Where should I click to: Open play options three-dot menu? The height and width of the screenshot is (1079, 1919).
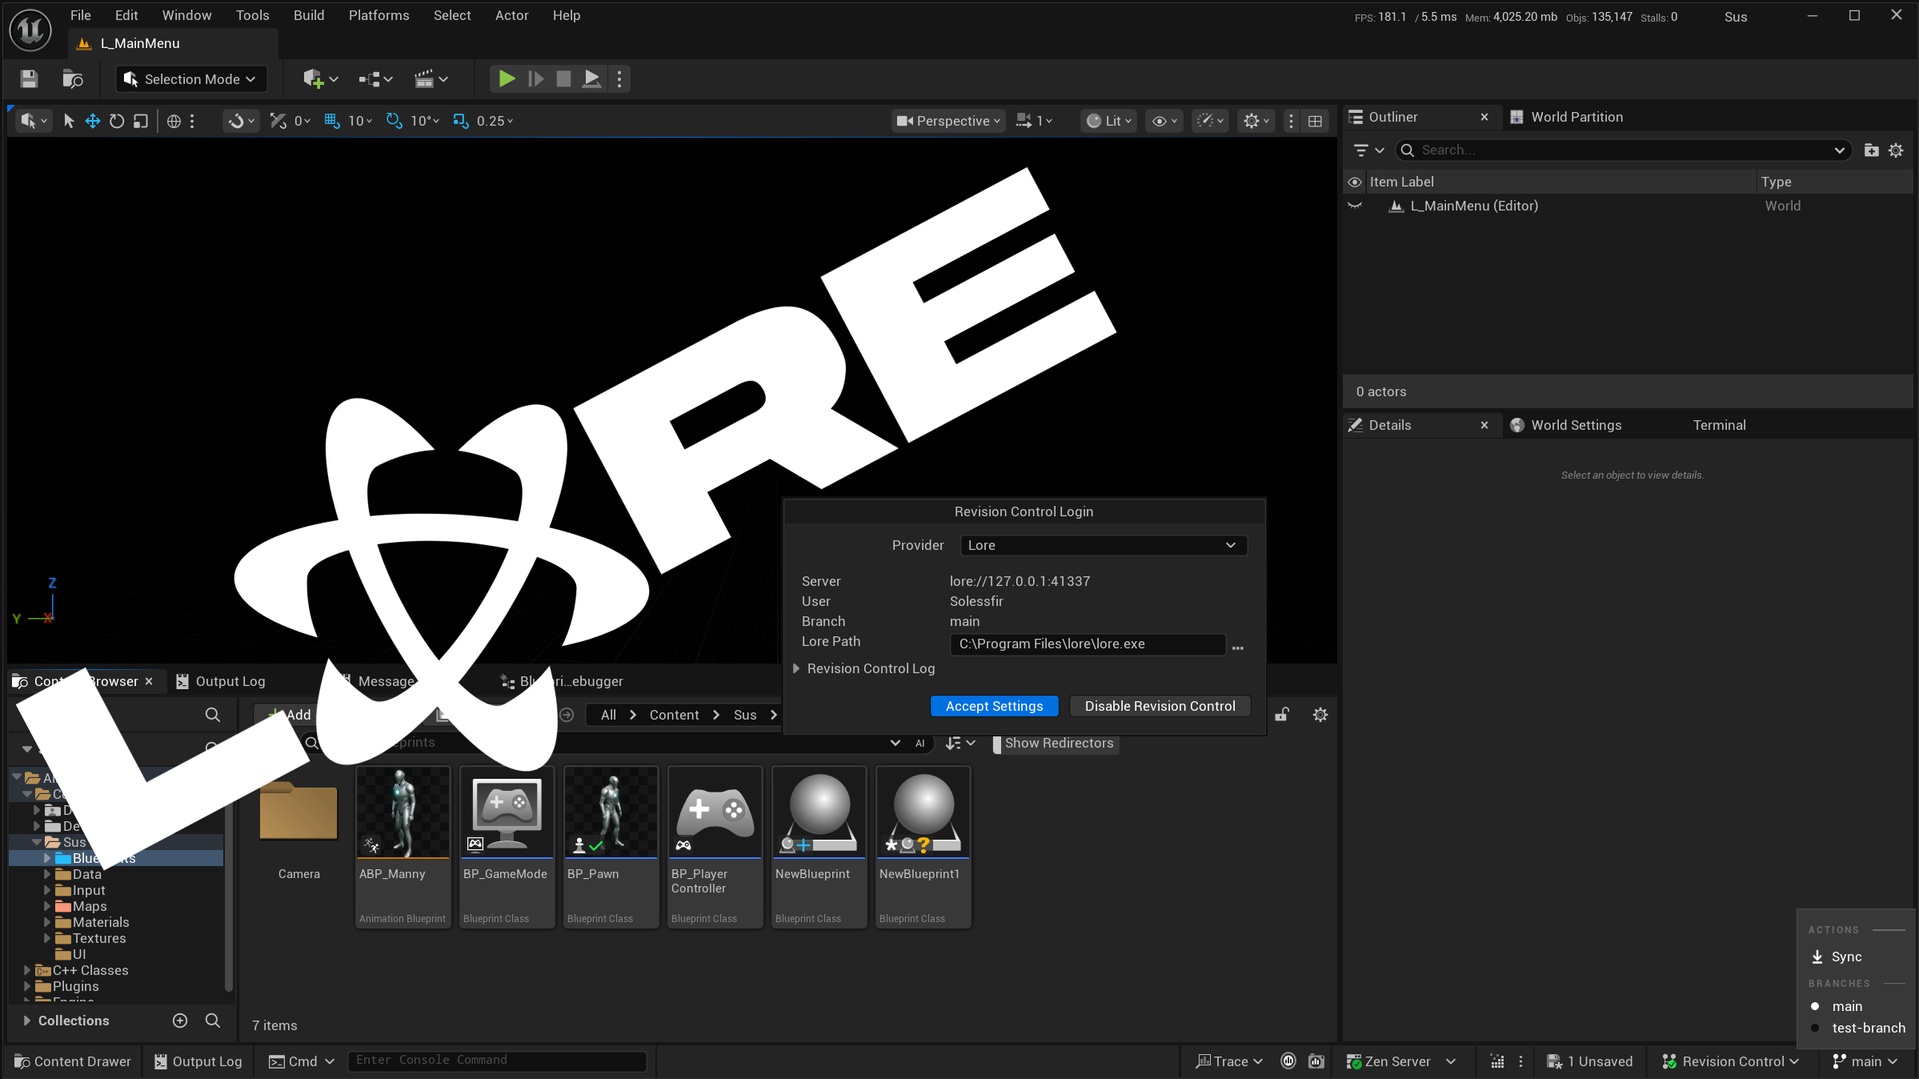click(x=620, y=79)
